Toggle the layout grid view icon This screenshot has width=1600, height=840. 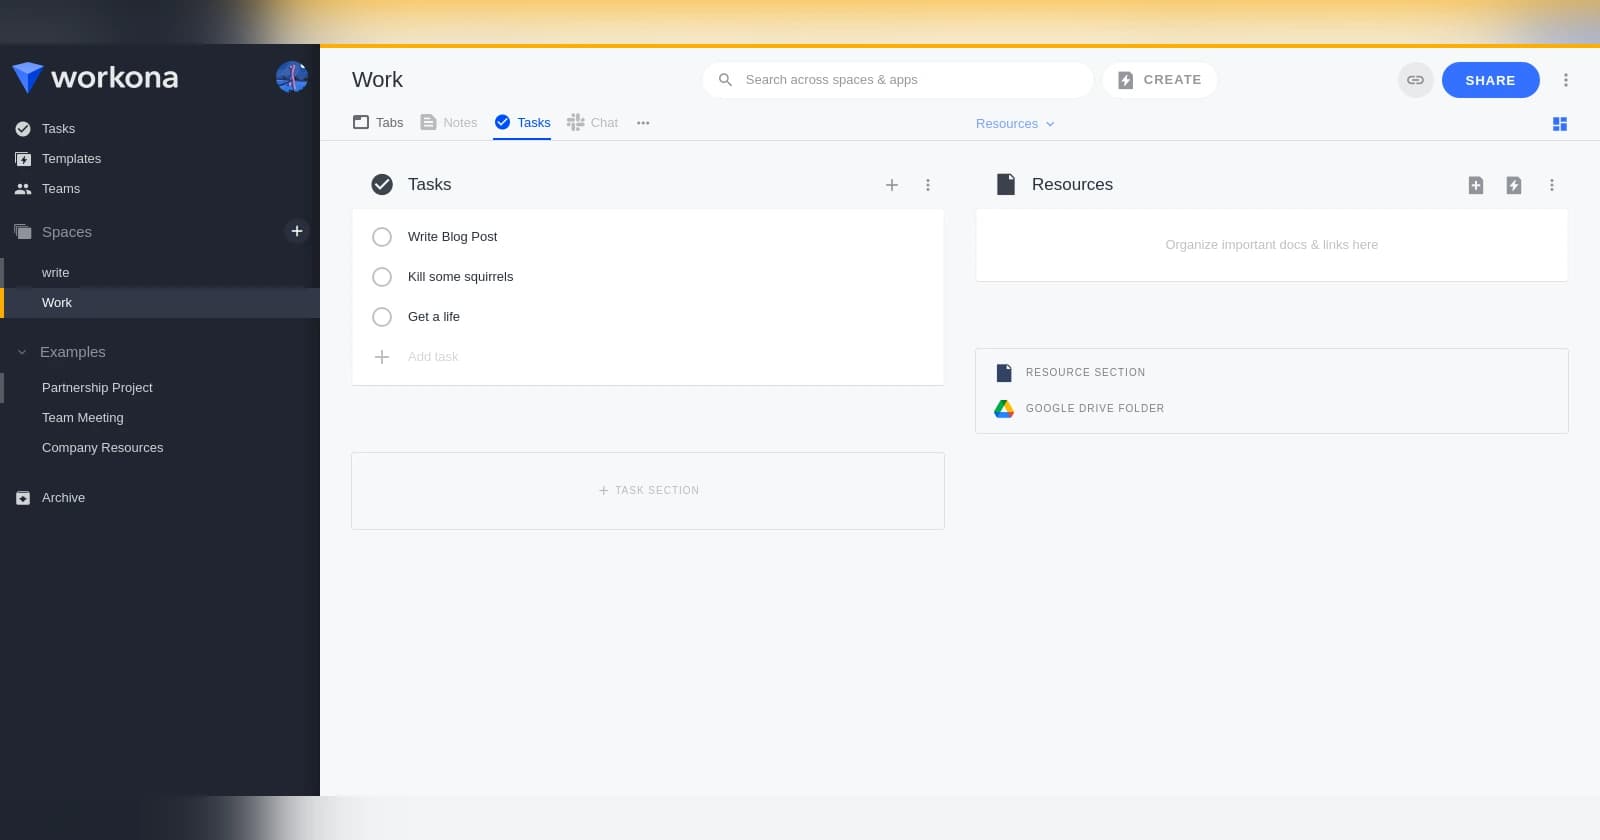pyautogui.click(x=1559, y=124)
